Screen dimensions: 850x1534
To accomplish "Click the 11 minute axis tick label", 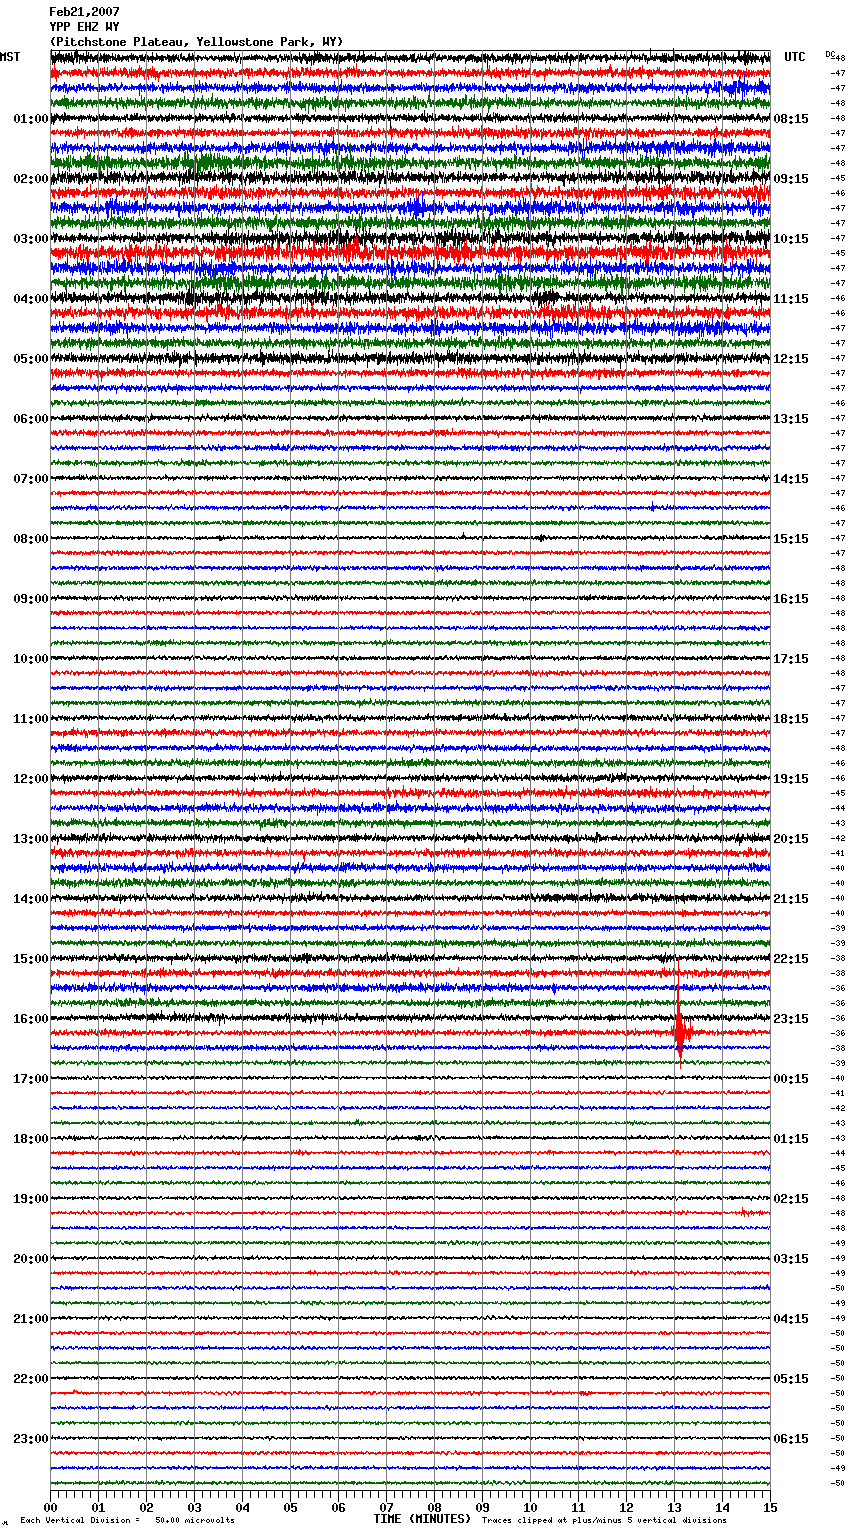I will (x=578, y=1507).
